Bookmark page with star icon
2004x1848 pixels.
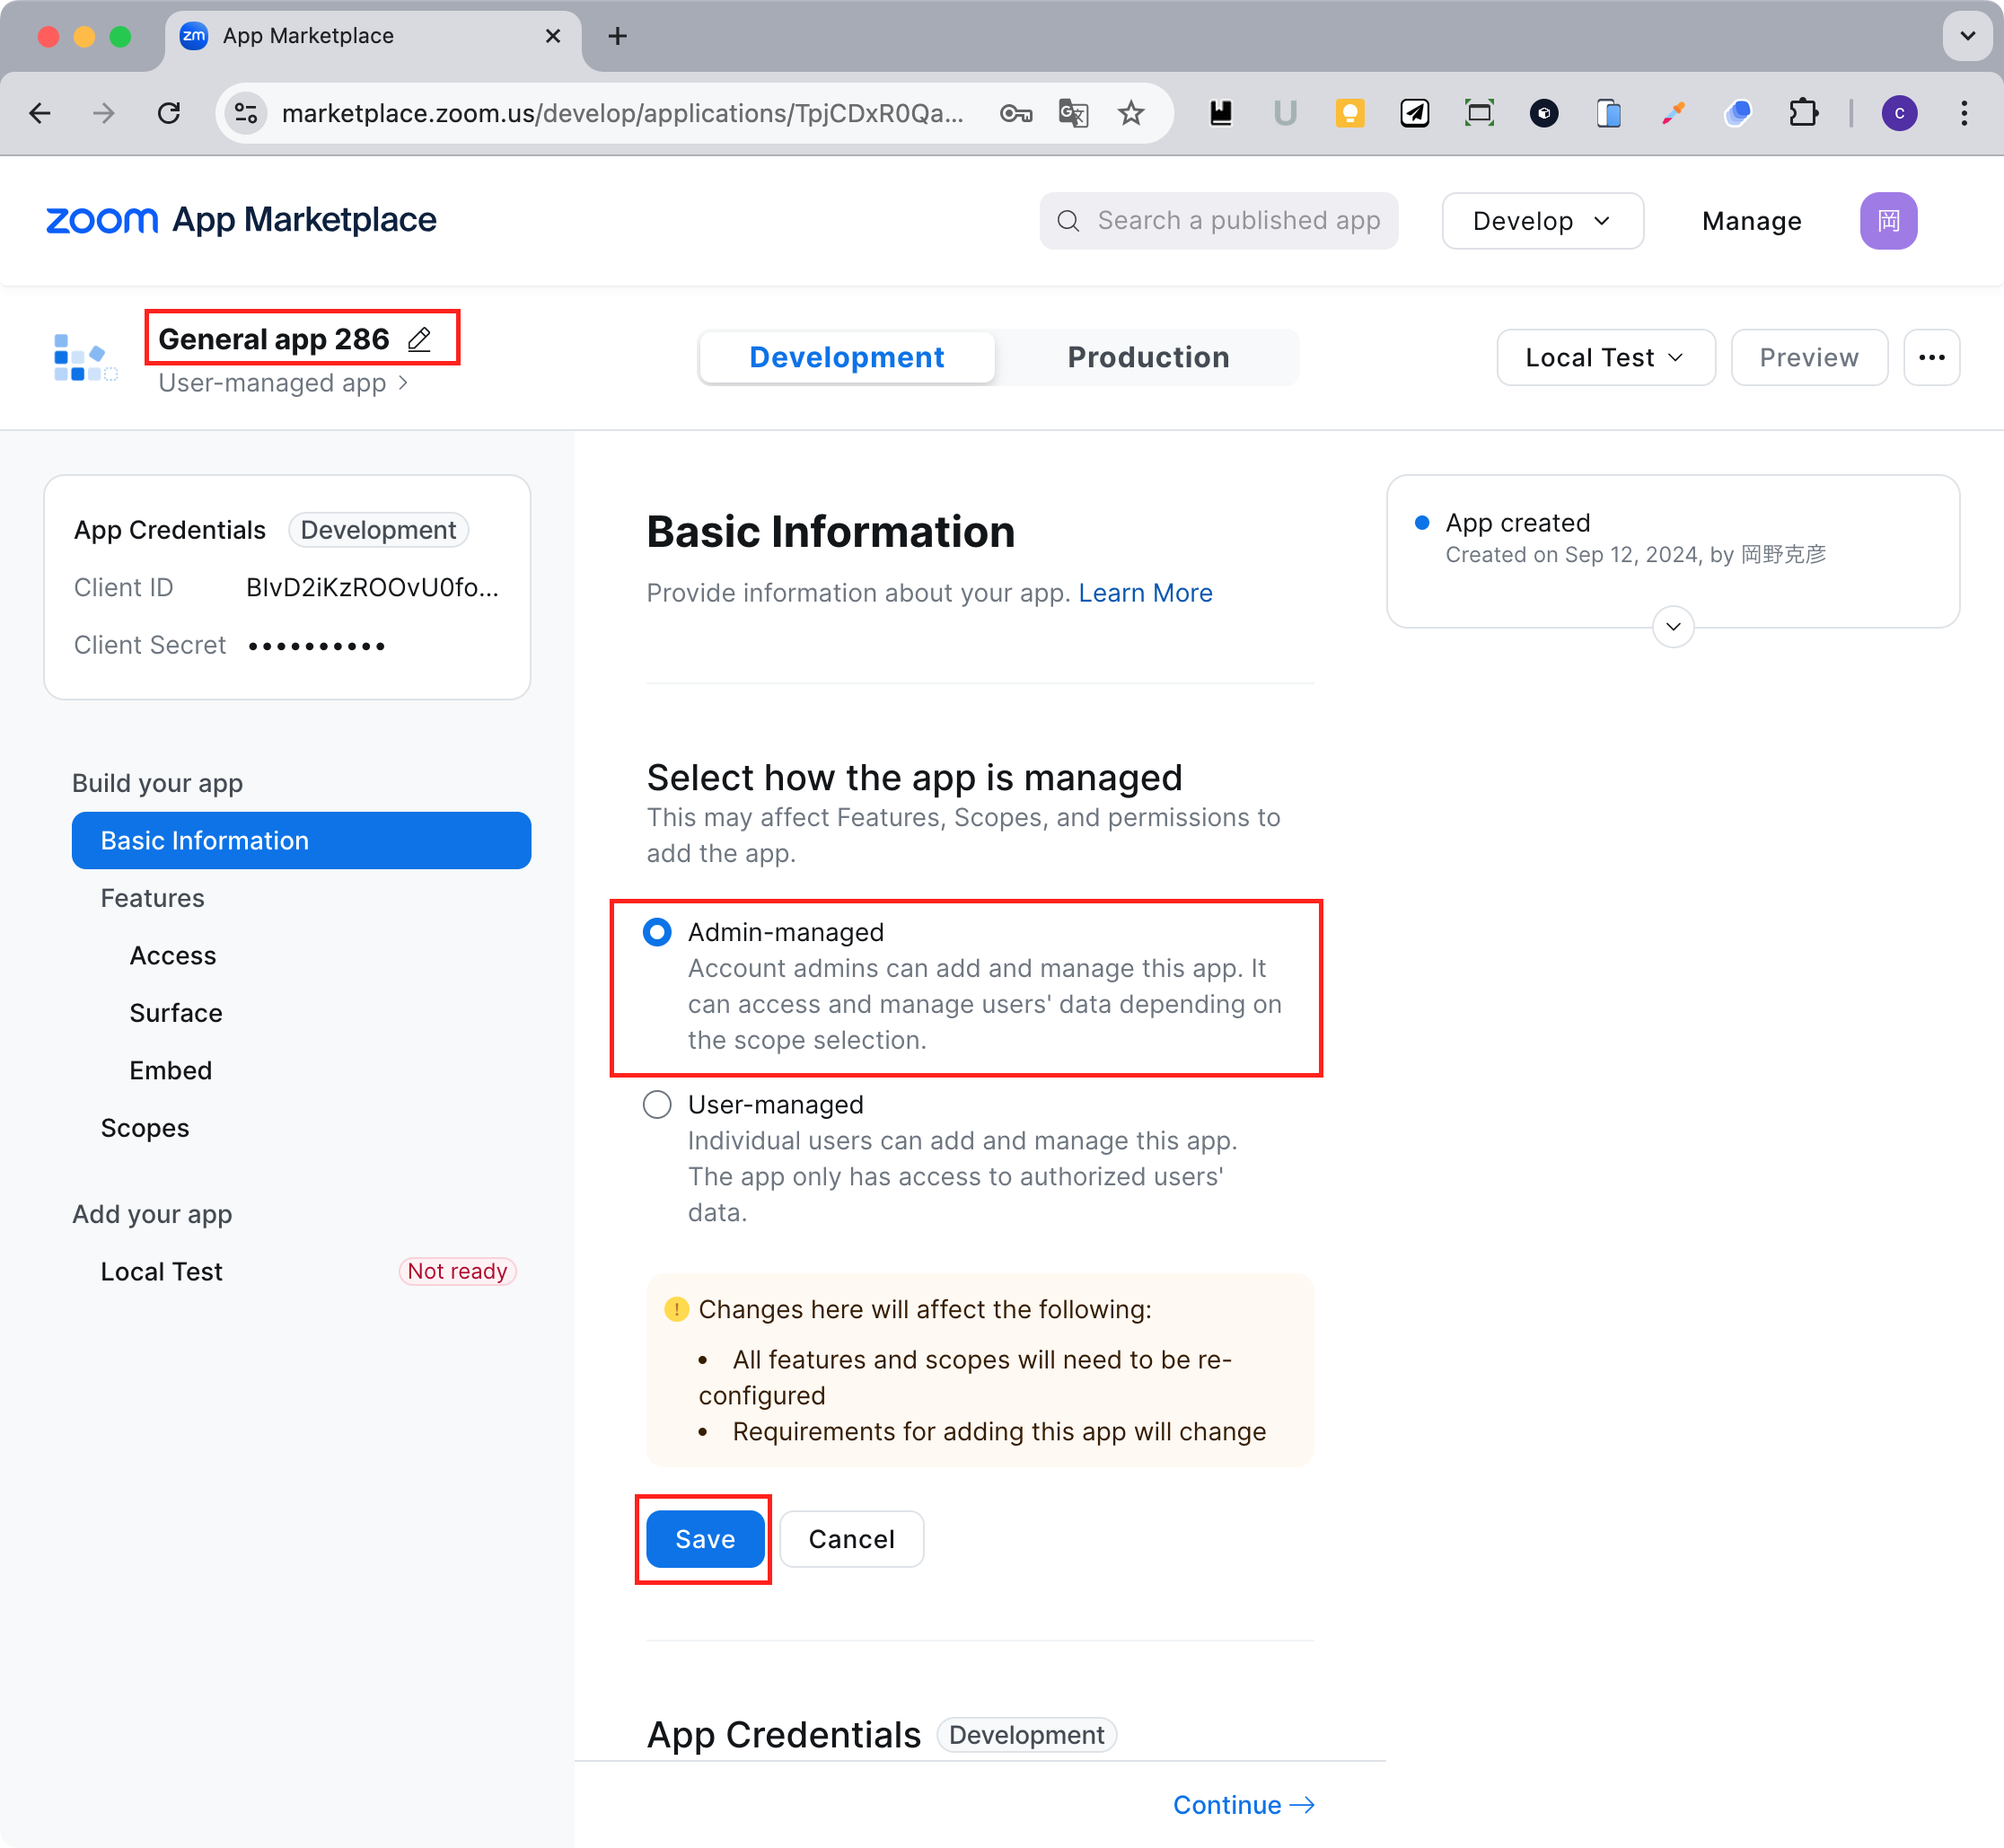pyautogui.click(x=1130, y=113)
